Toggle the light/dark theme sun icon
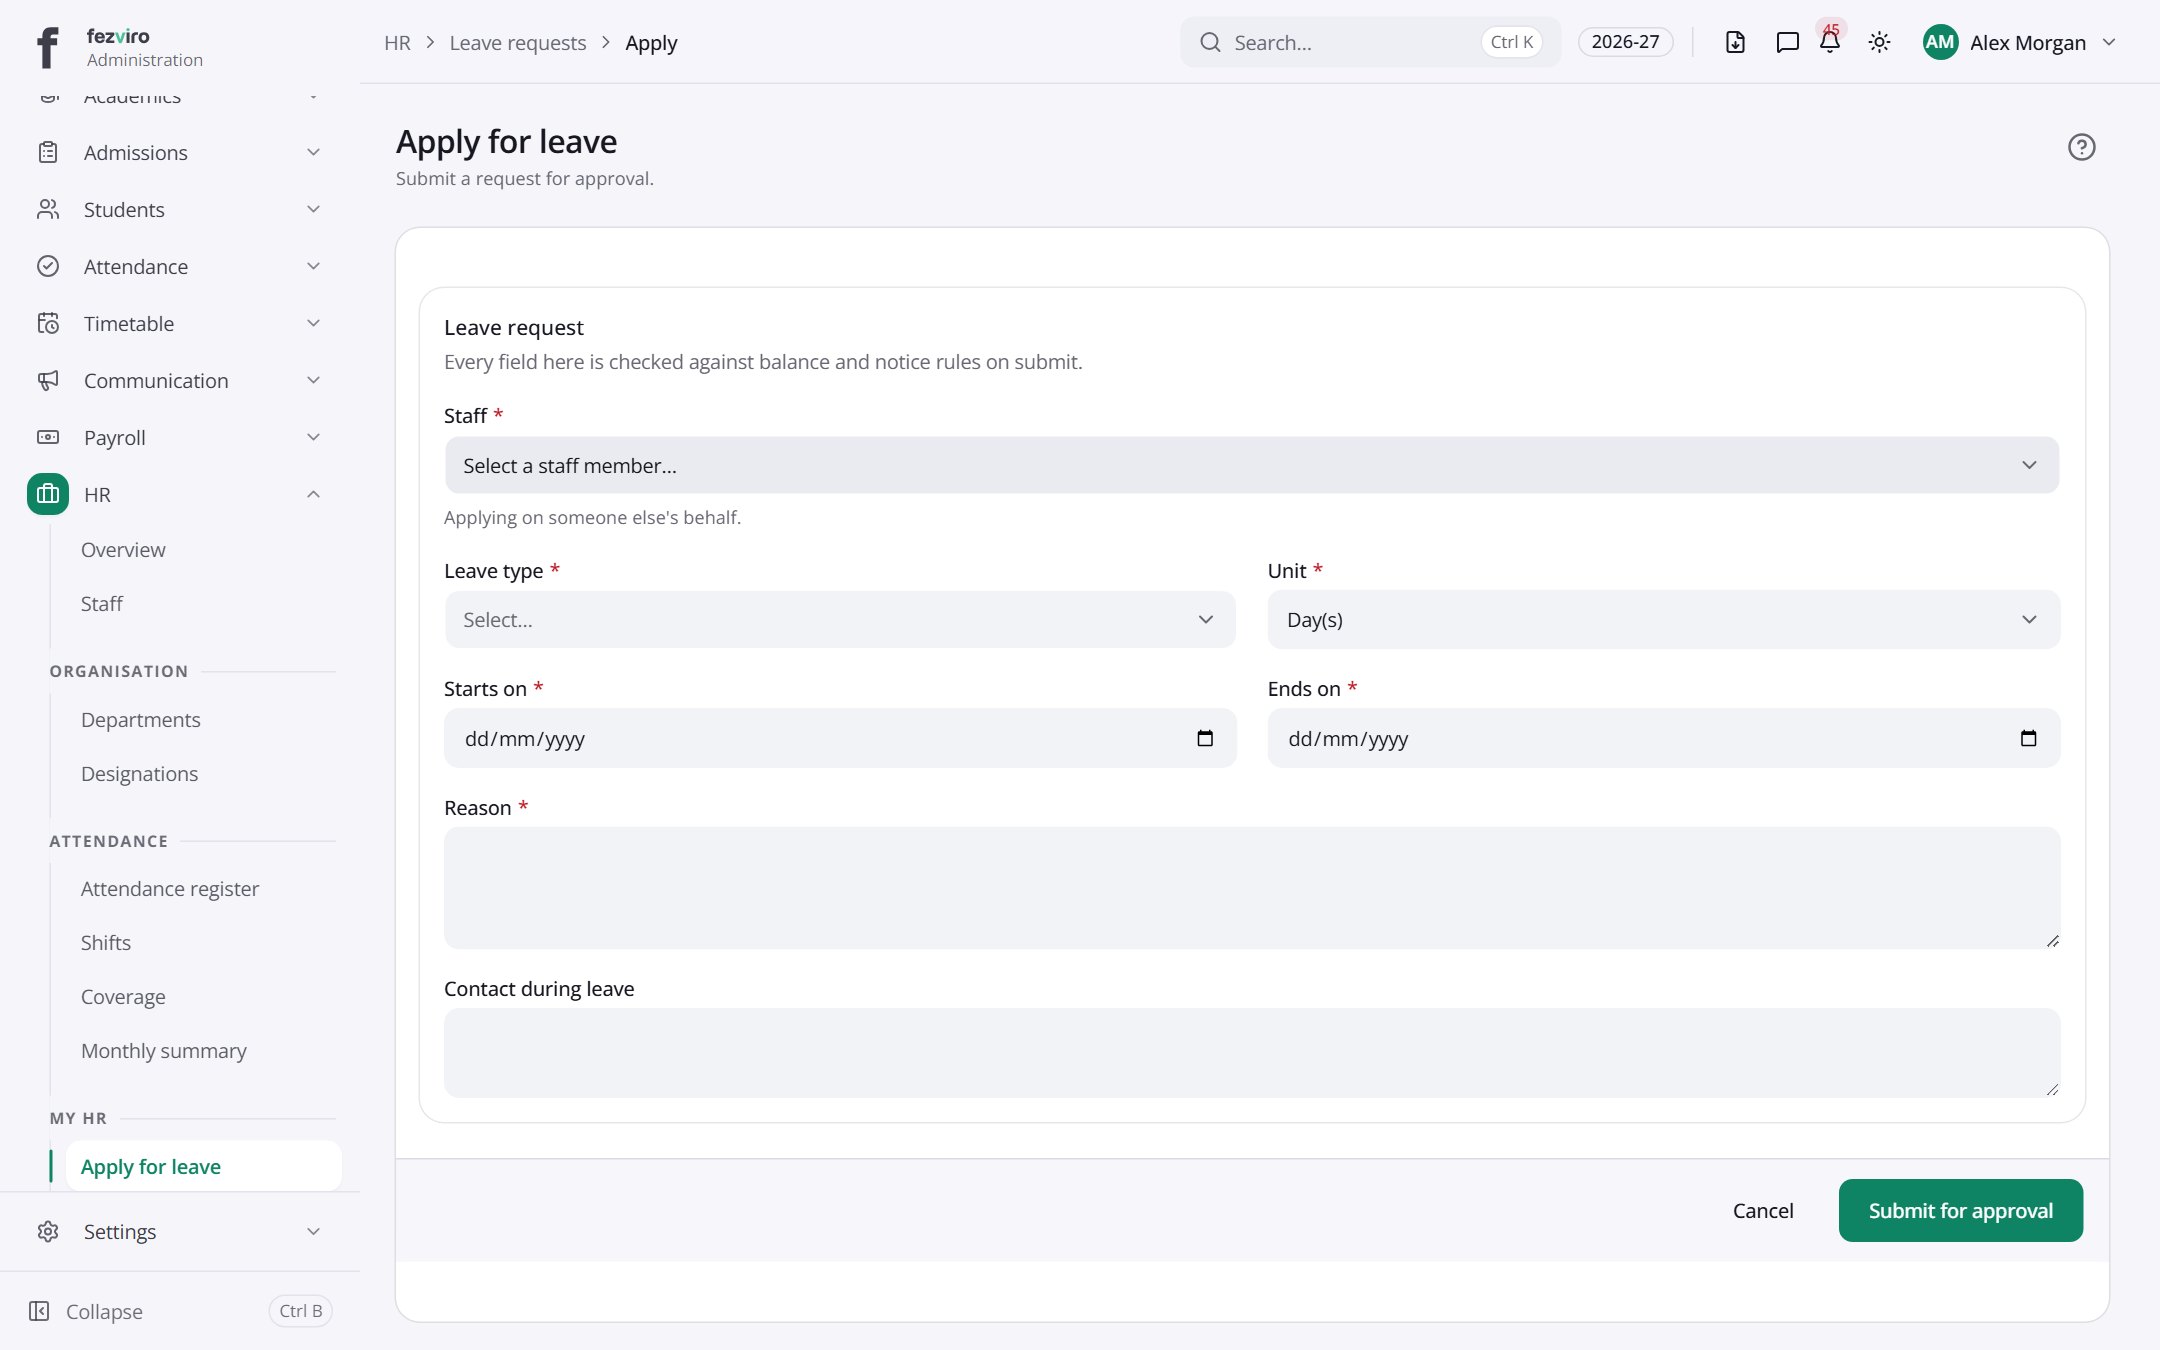This screenshot has width=2160, height=1350. point(1879,42)
